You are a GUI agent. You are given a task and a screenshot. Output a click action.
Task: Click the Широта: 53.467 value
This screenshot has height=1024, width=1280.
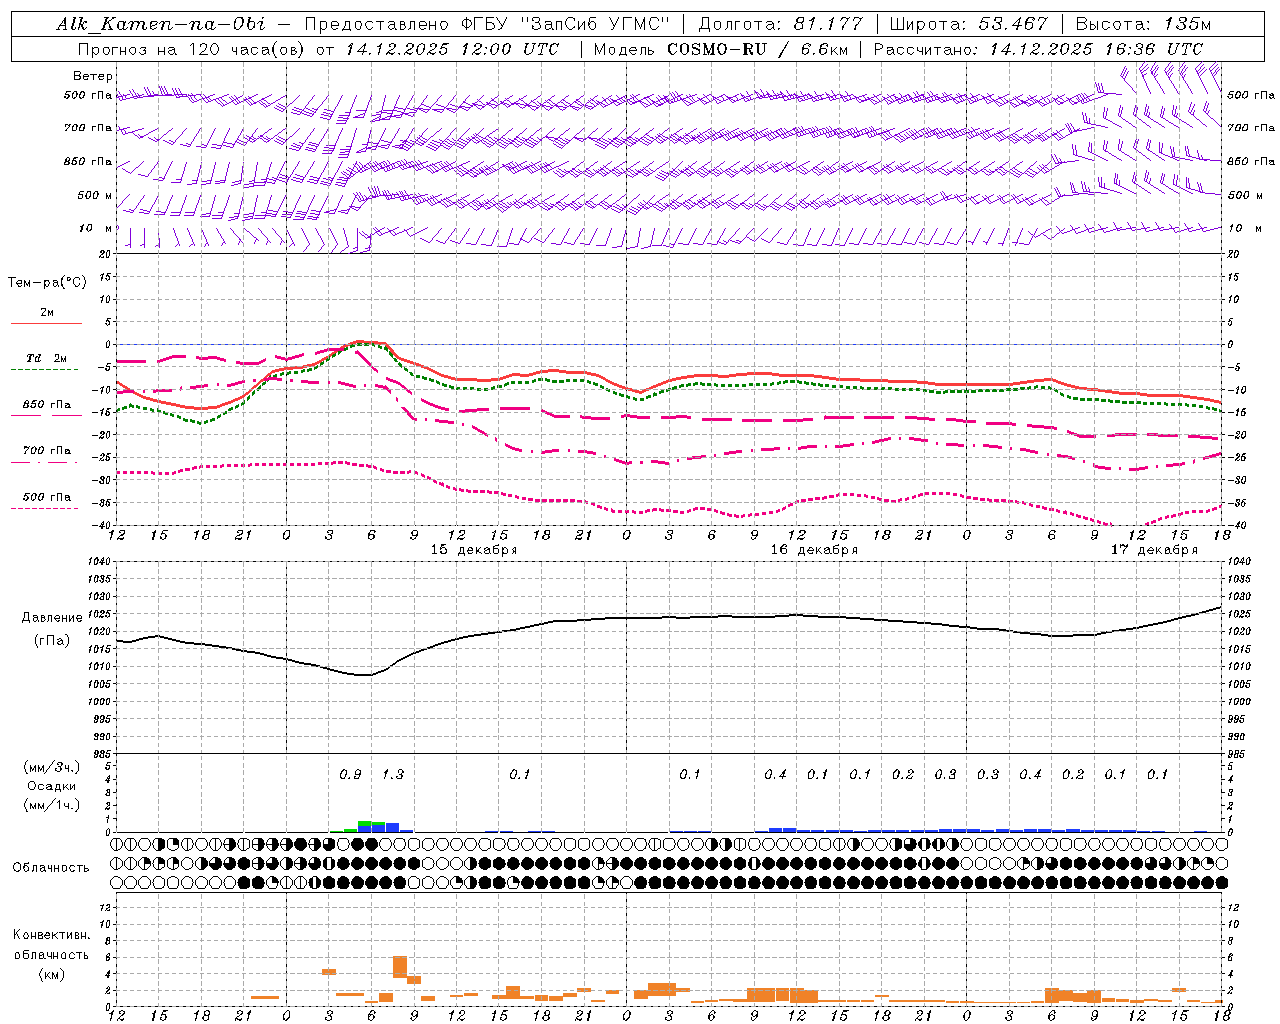(x=969, y=24)
